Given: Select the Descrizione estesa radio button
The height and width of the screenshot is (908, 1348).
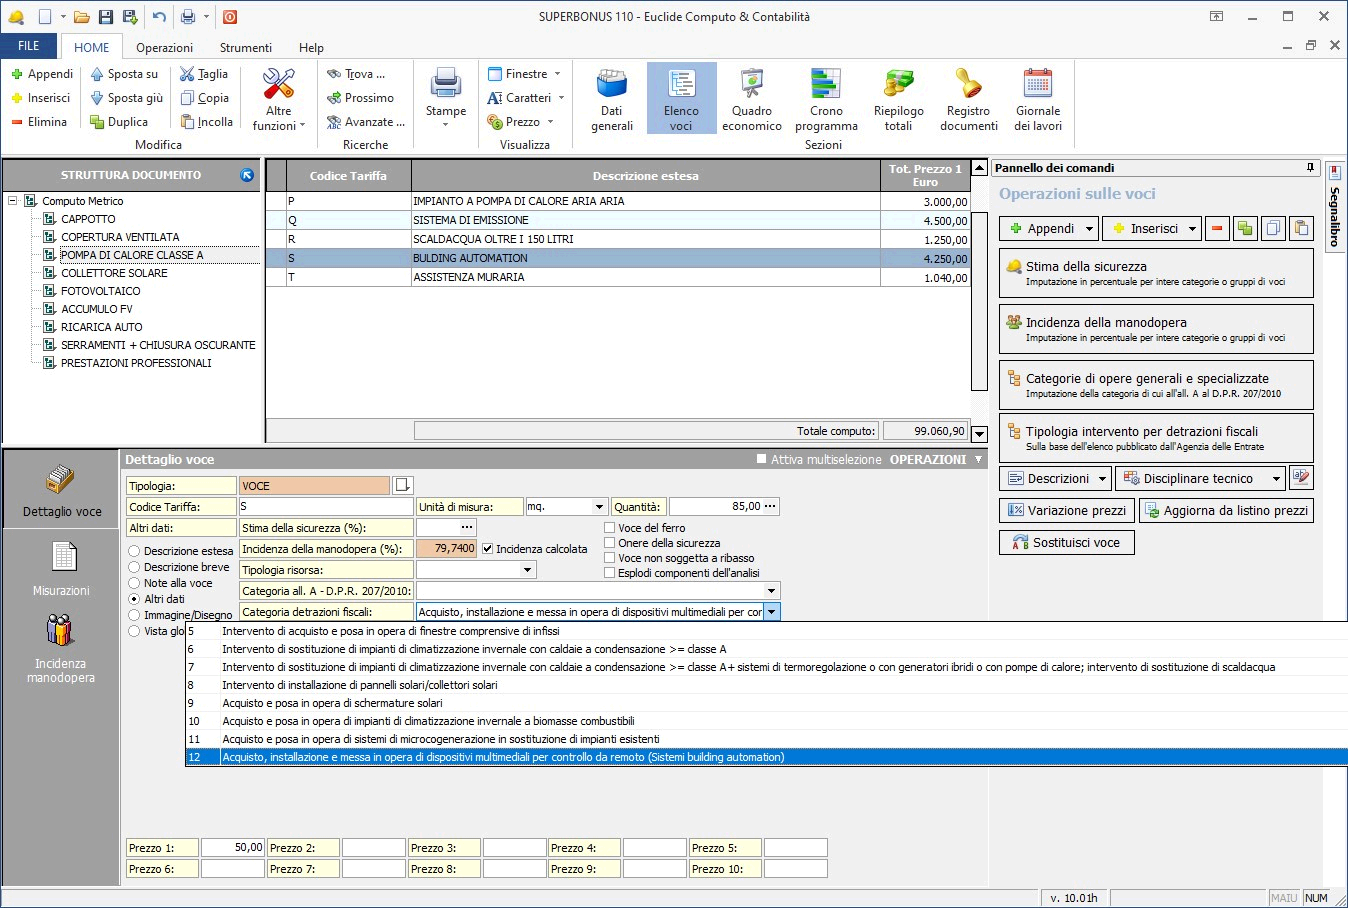Looking at the screenshot, I should (x=134, y=551).
